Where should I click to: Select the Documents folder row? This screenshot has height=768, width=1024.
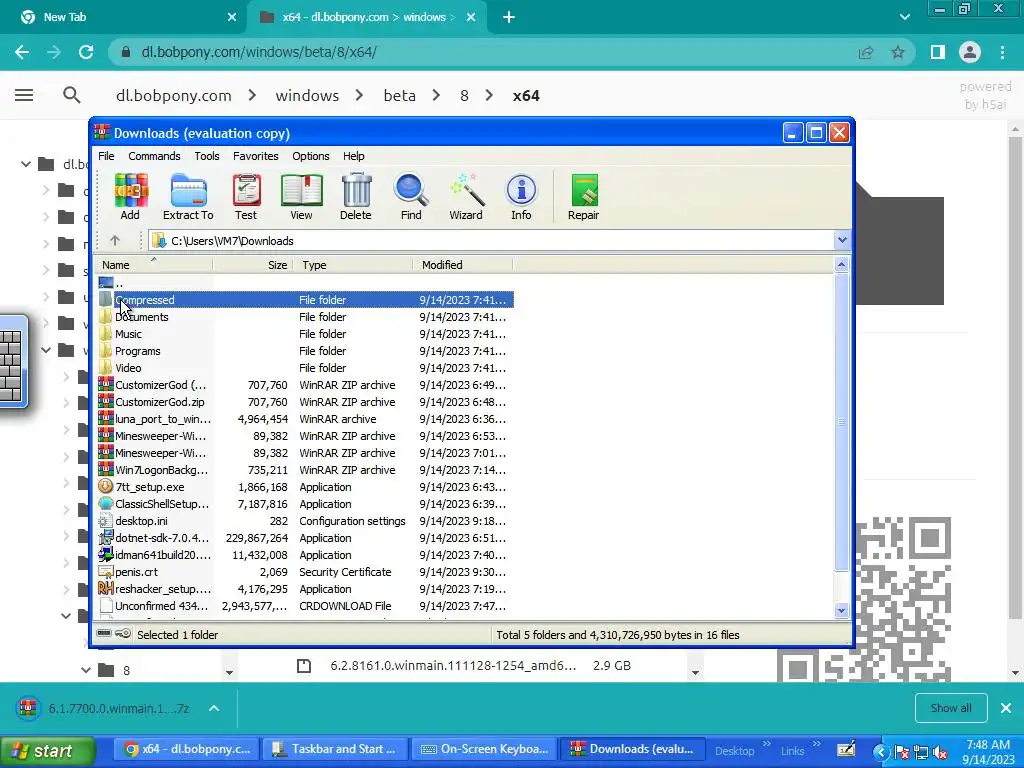pyautogui.click(x=304, y=317)
